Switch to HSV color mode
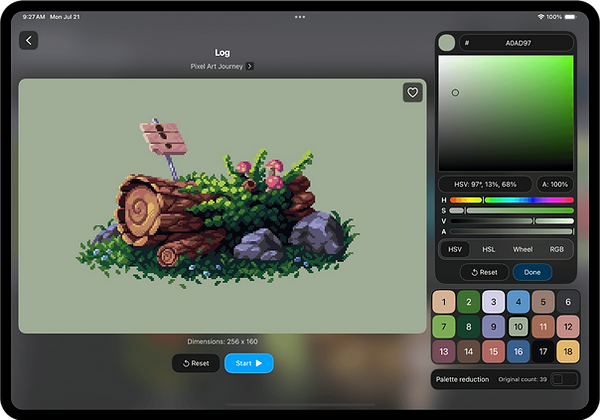Viewport: 600px width, 420px height. pos(455,249)
